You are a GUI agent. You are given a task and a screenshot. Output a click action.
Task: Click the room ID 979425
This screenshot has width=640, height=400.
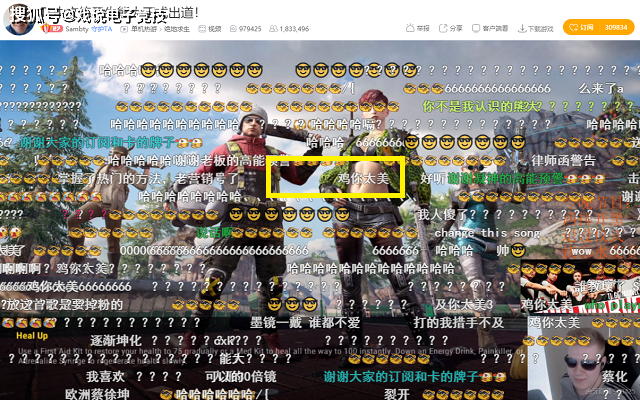(246, 29)
